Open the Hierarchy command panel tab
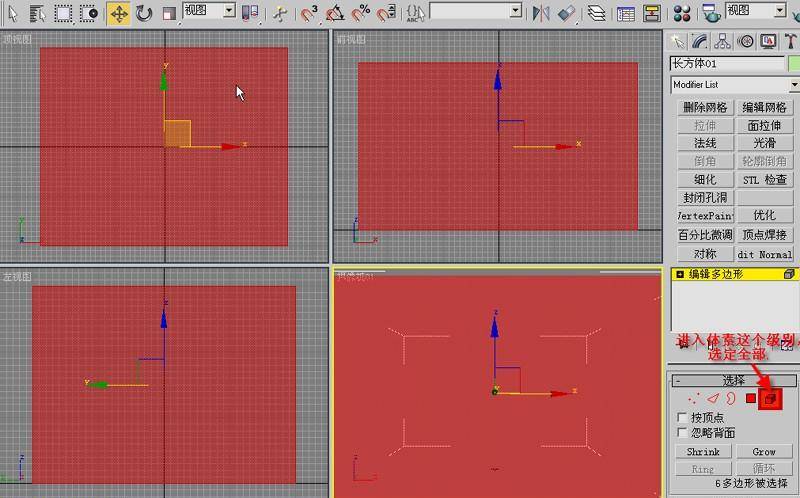 (722, 42)
